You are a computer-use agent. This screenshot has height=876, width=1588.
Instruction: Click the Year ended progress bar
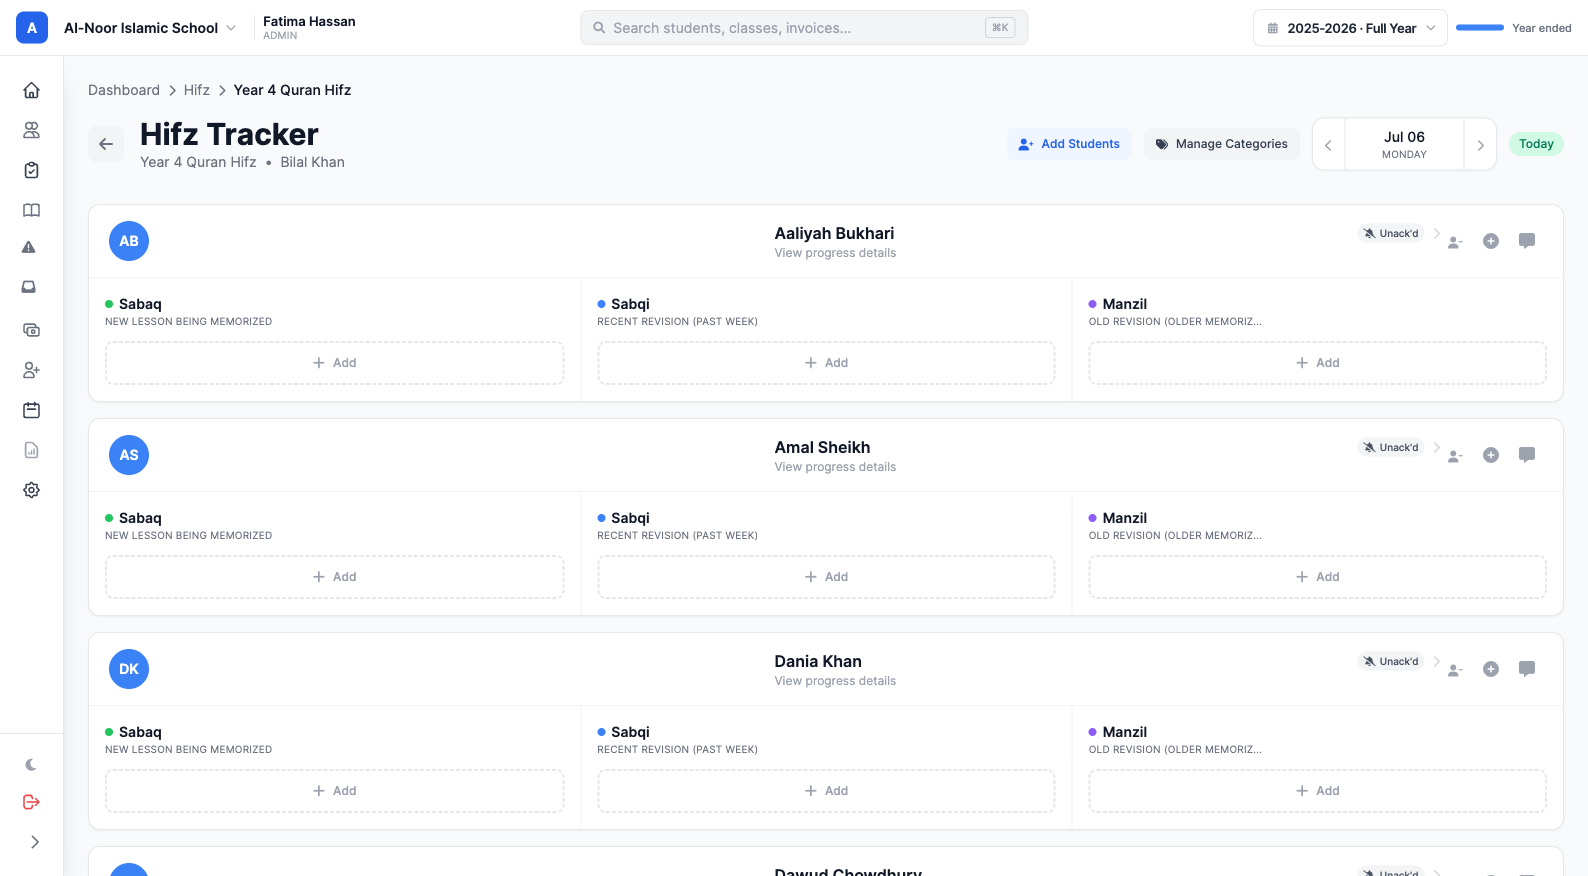pyautogui.click(x=1480, y=28)
